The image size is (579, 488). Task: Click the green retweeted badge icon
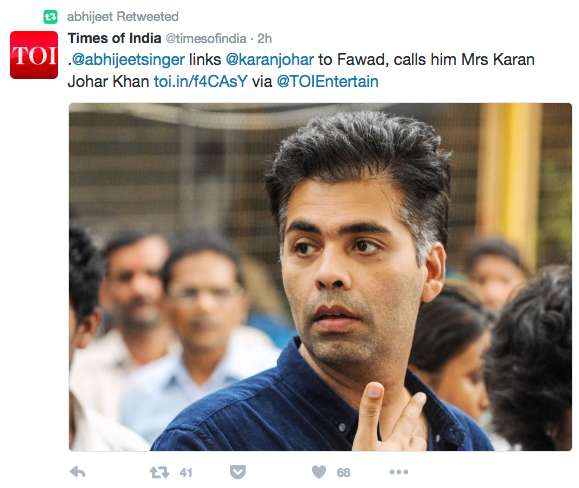[x=51, y=17]
